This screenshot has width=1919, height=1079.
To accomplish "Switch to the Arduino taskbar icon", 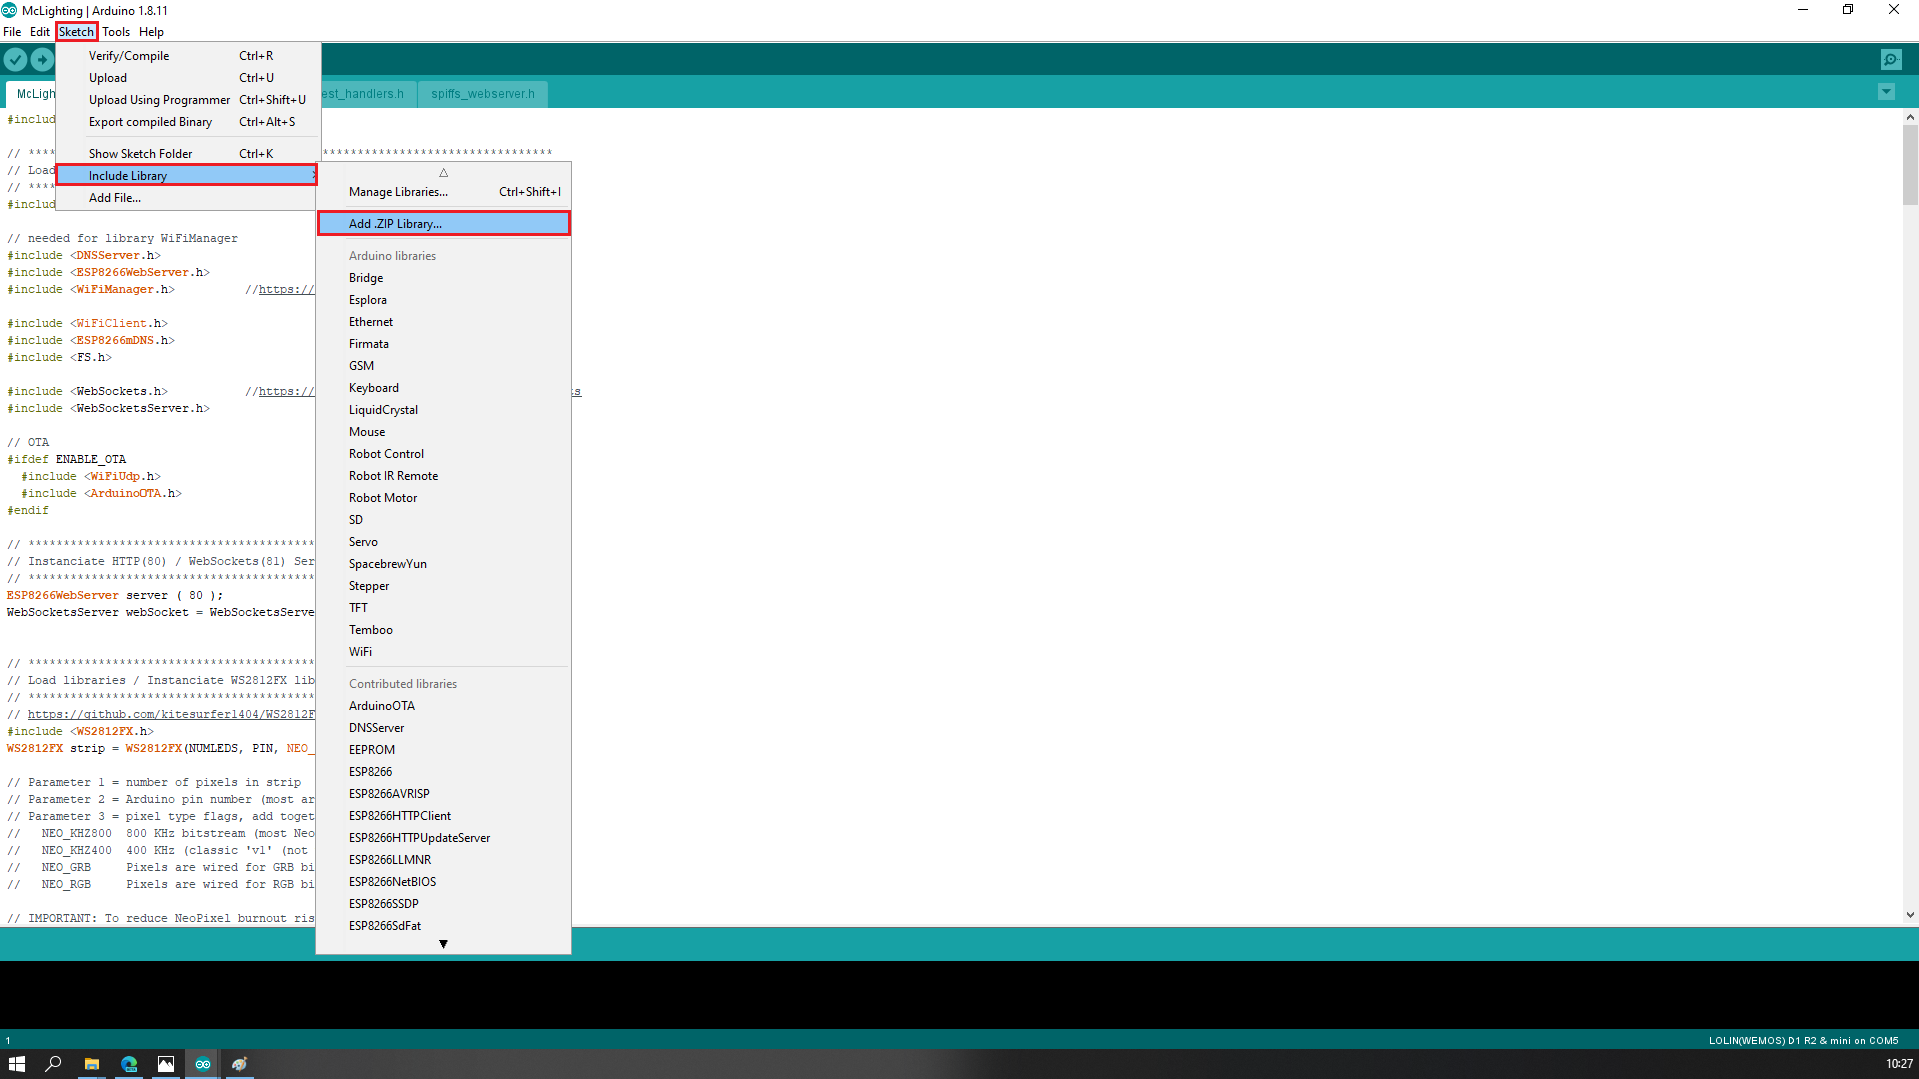I will pos(203,1064).
